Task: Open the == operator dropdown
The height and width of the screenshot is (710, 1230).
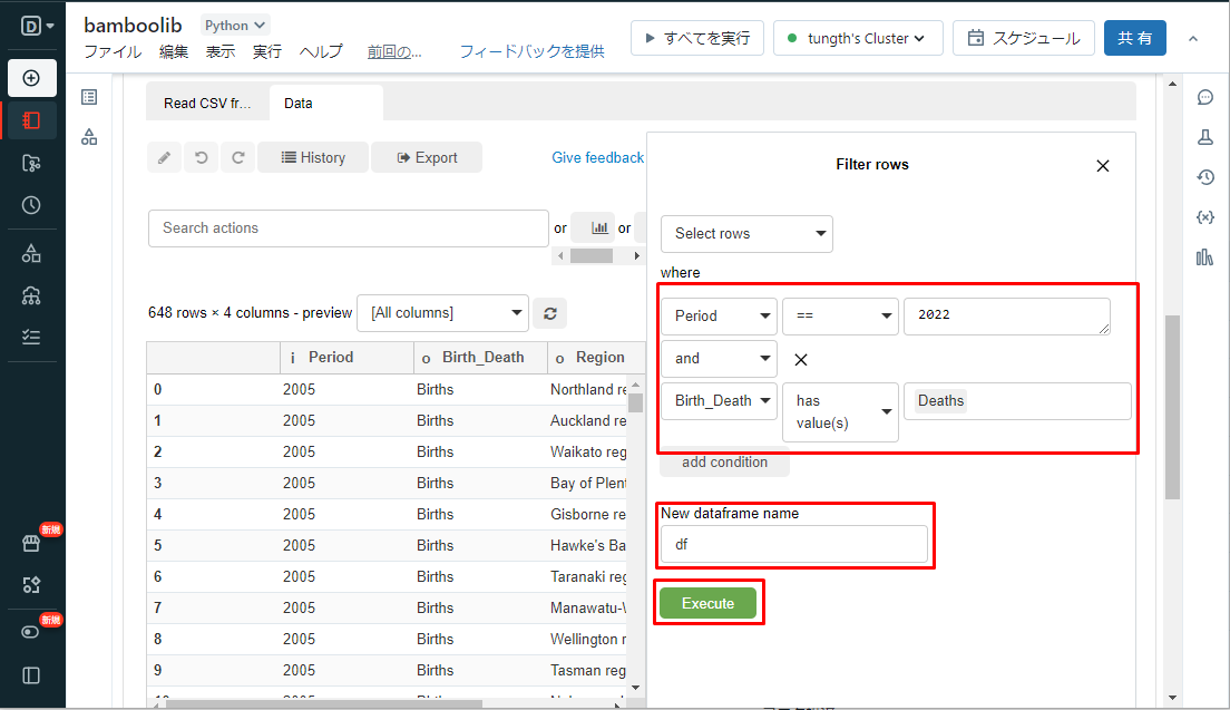Action: click(x=840, y=316)
